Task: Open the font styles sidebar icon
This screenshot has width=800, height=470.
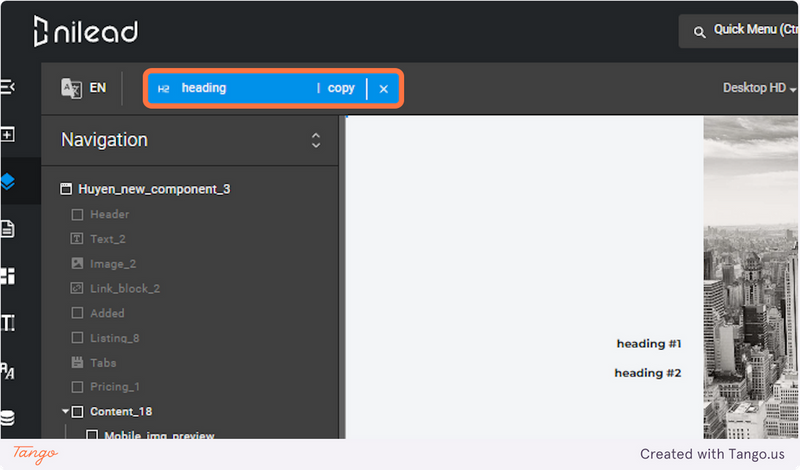Action: tap(8, 370)
